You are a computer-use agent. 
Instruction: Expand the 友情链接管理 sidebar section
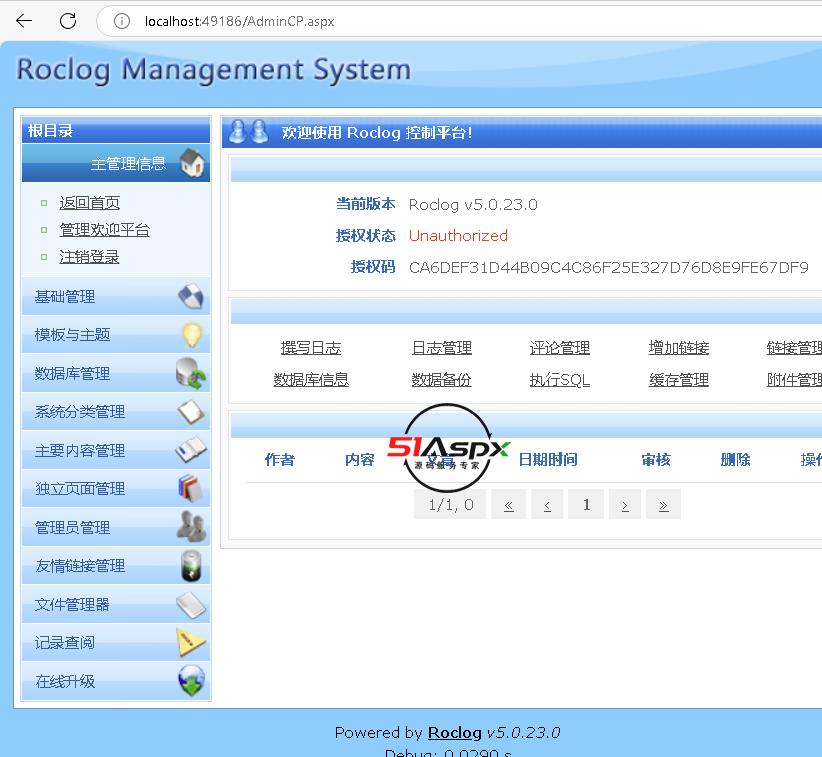point(116,566)
